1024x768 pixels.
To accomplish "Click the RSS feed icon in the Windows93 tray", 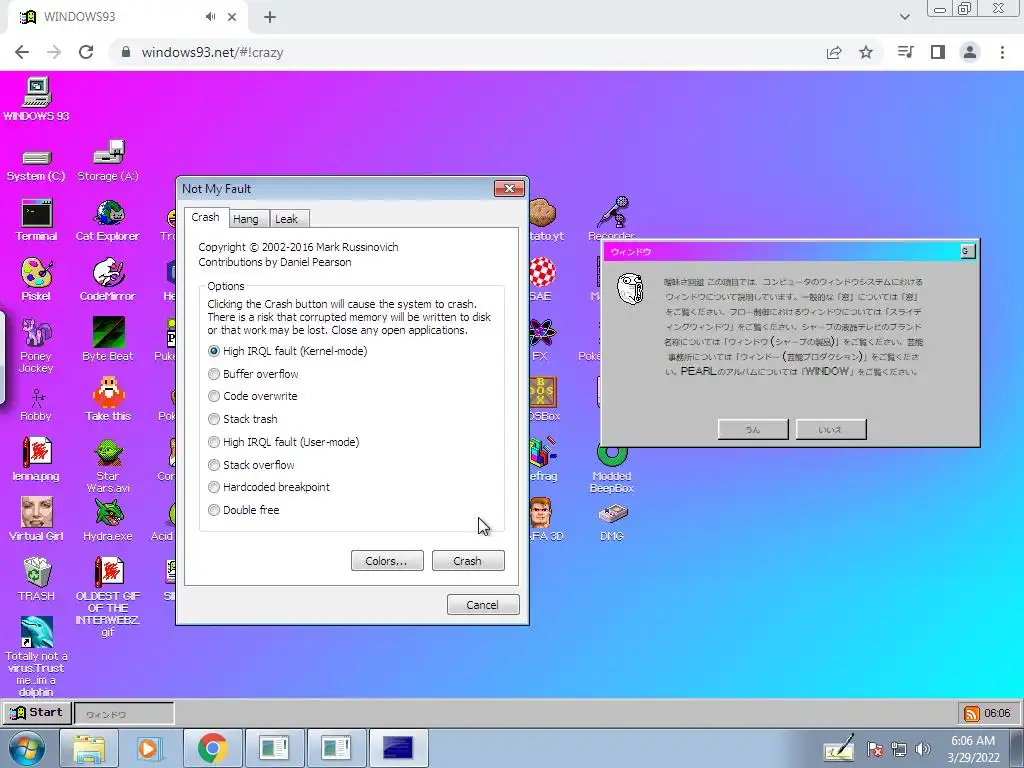I will coord(971,713).
